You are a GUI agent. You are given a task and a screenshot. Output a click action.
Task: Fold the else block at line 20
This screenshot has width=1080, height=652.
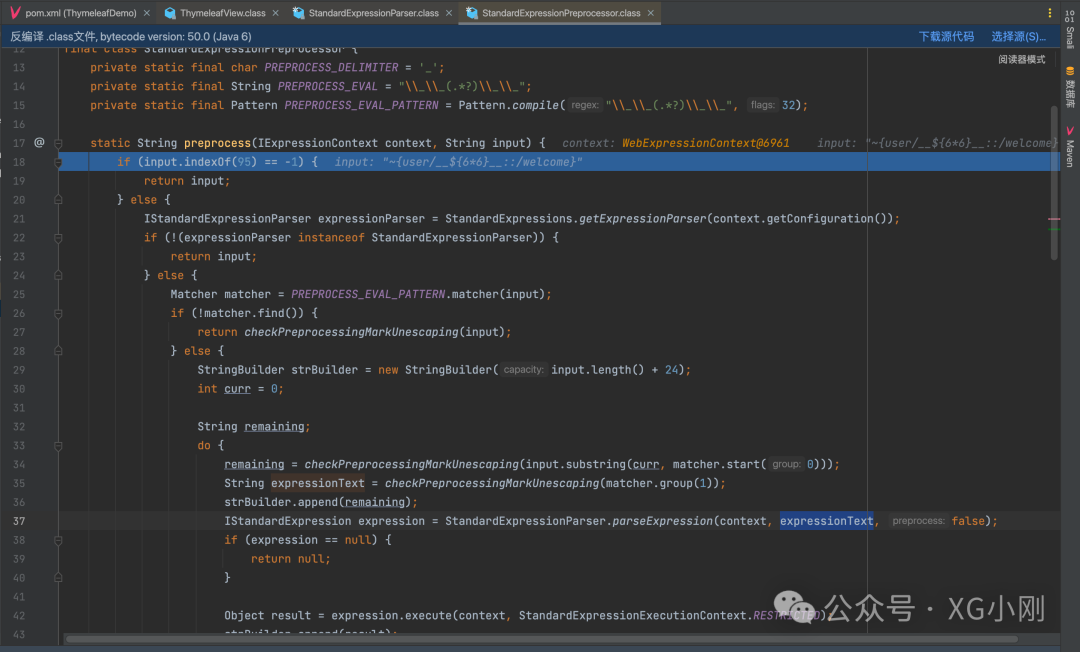(x=59, y=200)
